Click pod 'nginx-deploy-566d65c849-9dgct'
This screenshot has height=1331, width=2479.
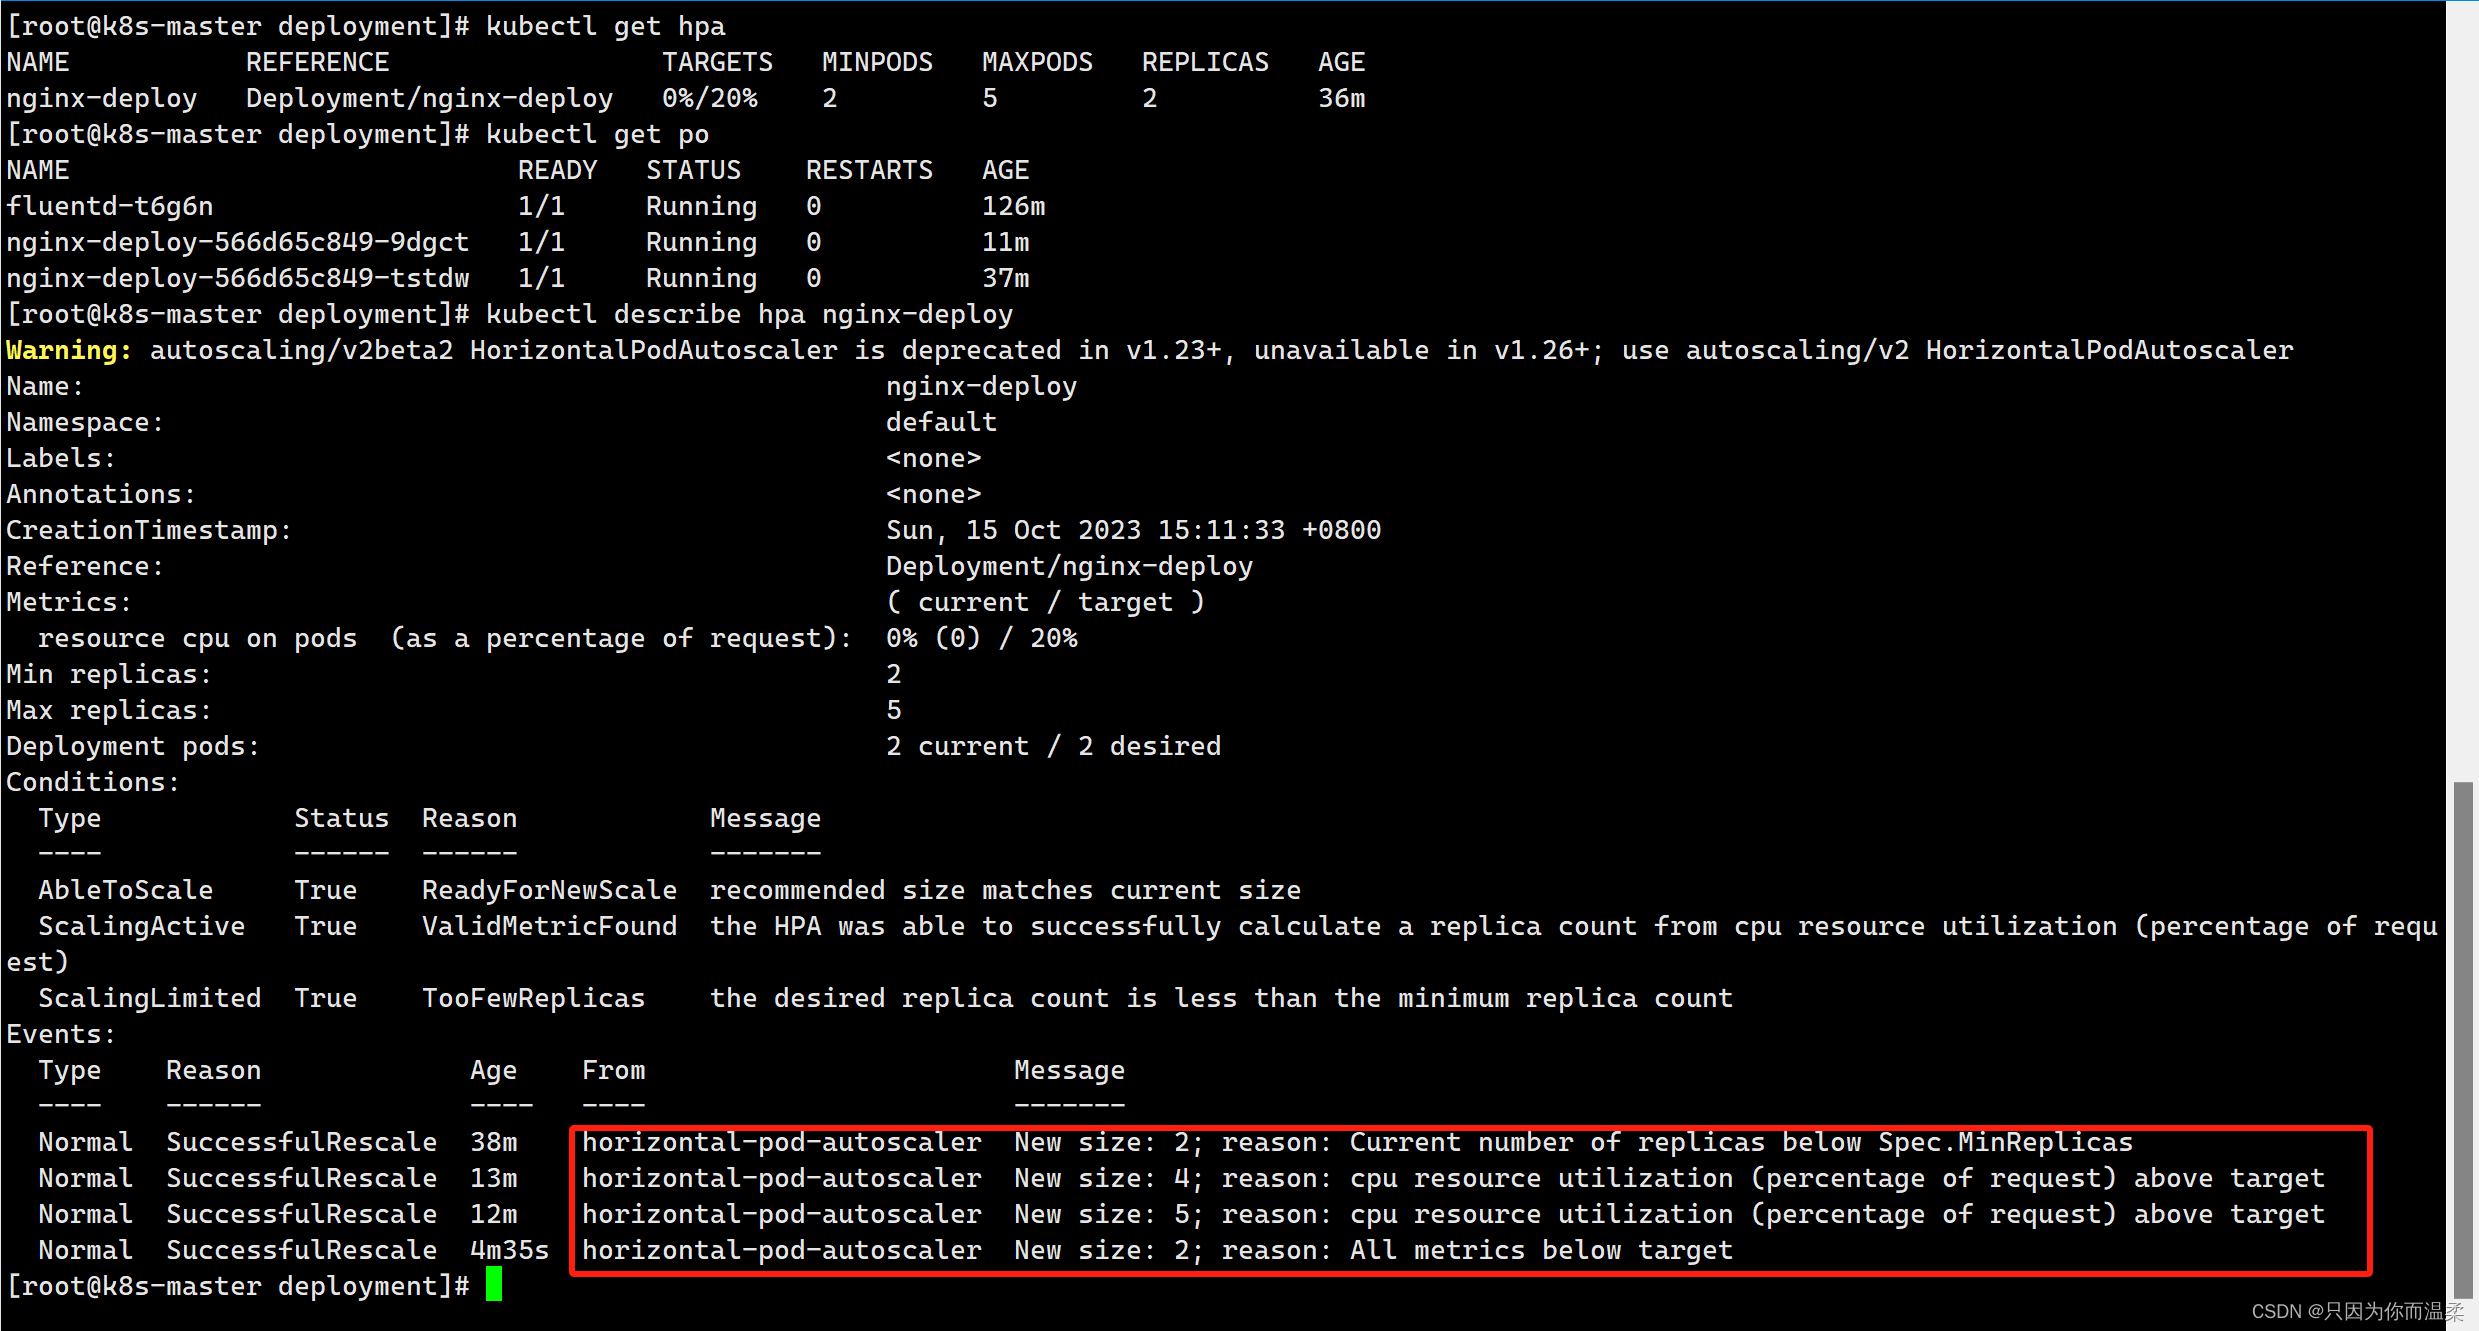238,242
